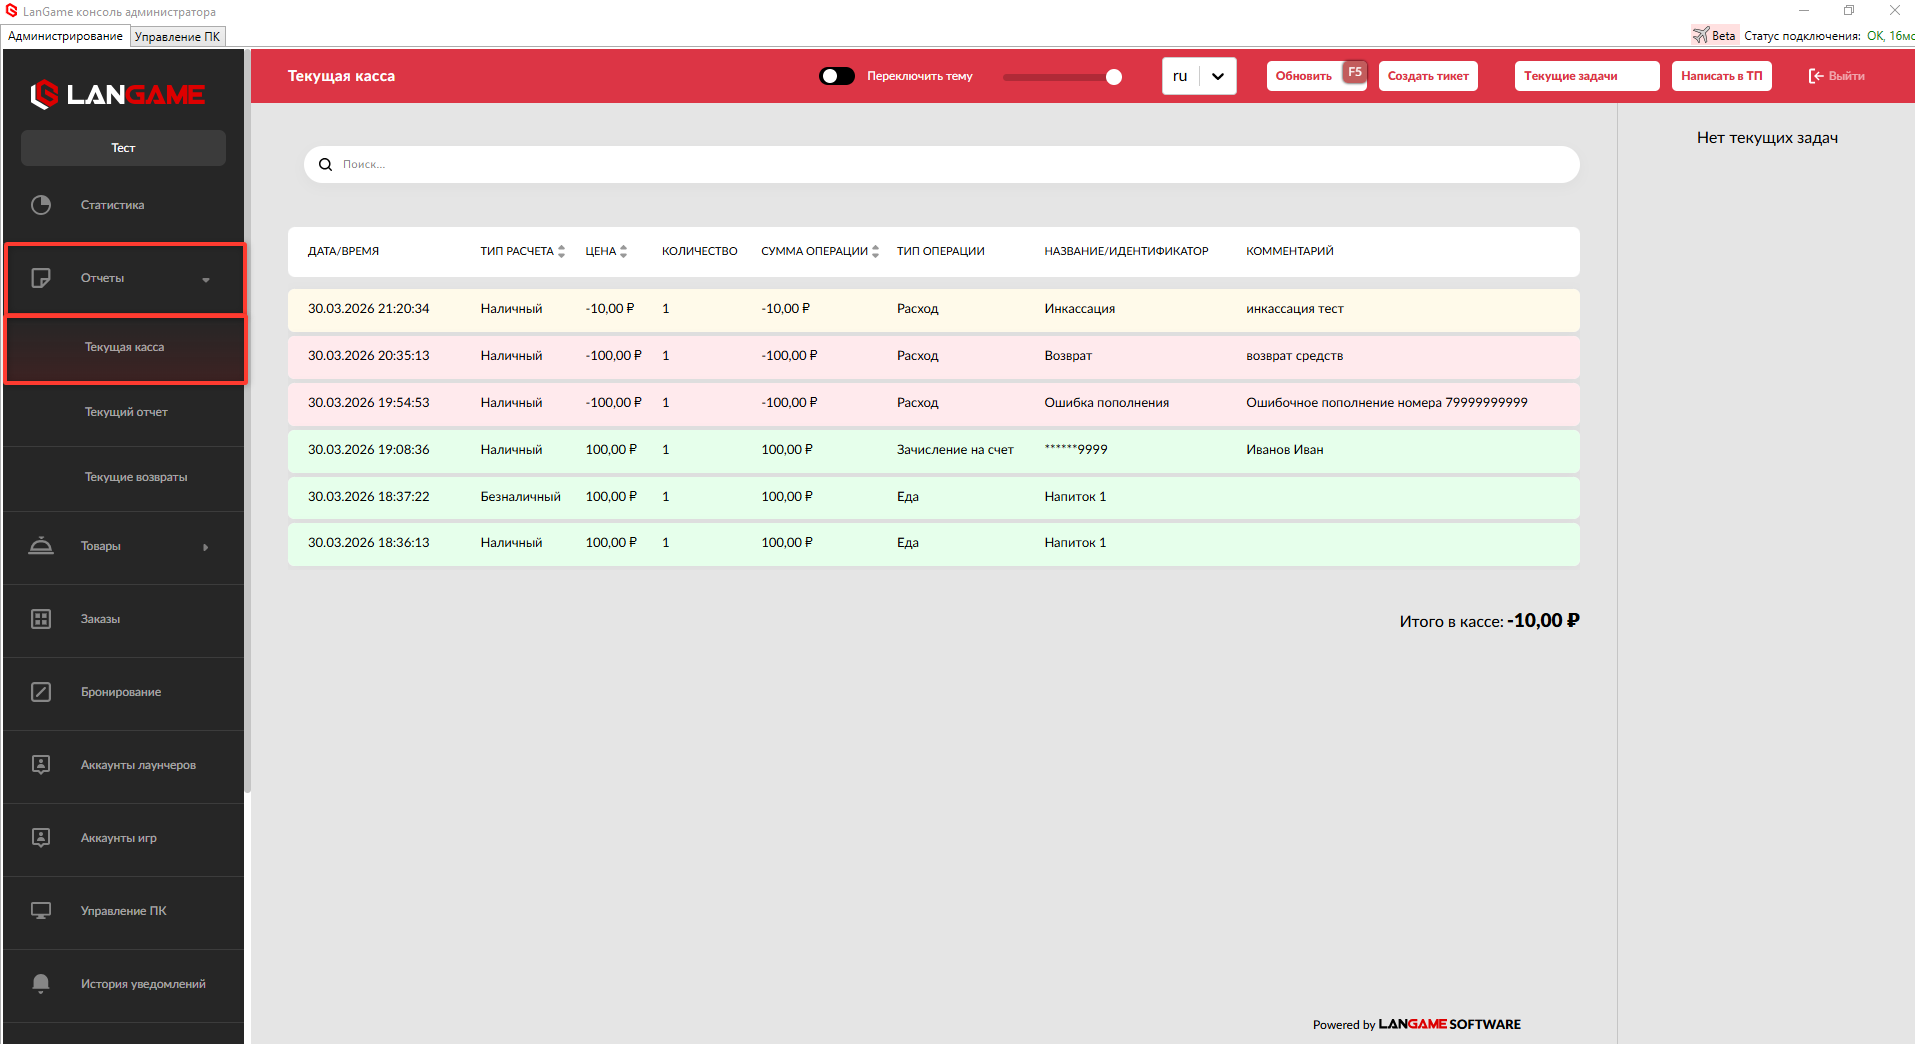Collapse the Отчеты submenu arrow
This screenshot has height=1044, width=1915.
206,280
